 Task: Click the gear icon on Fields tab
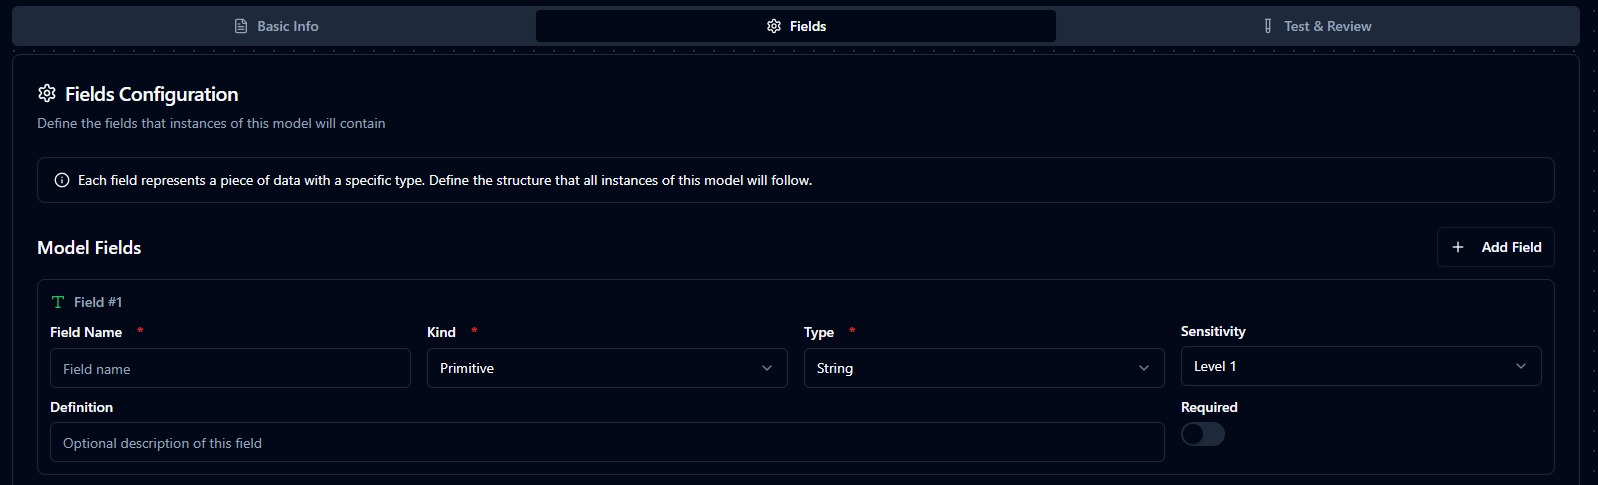(774, 26)
